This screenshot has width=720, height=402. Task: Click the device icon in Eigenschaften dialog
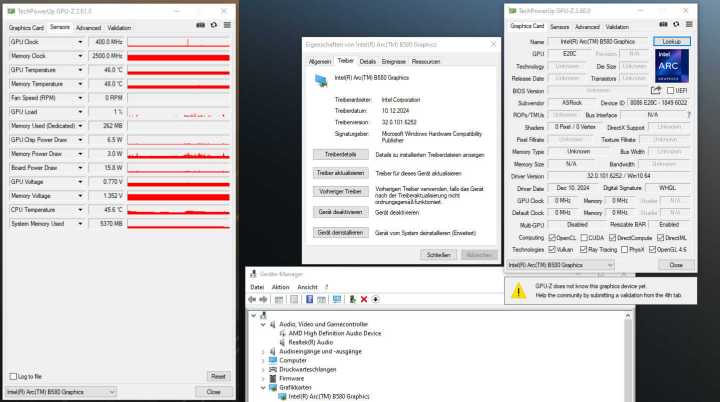[321, 80]
